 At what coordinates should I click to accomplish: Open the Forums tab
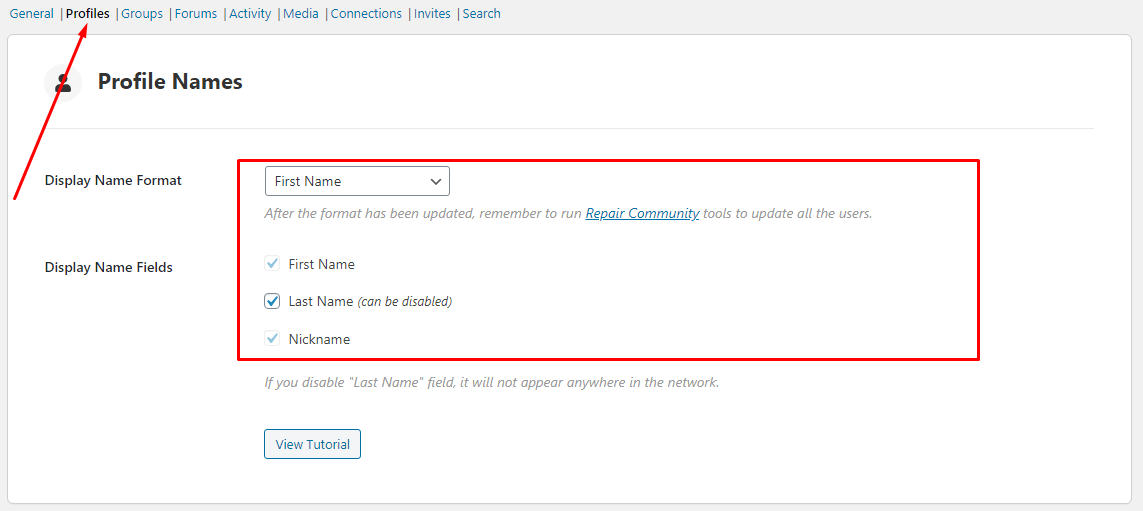coord(196,13)
